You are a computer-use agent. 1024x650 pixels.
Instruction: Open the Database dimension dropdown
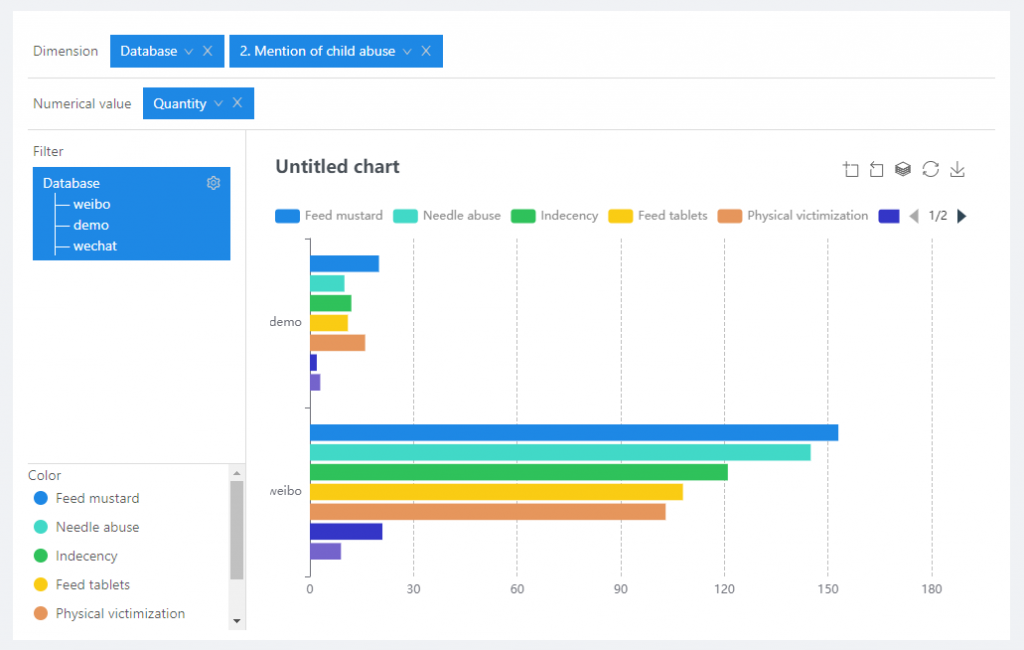pyautogui.click(x=188, y=51)
